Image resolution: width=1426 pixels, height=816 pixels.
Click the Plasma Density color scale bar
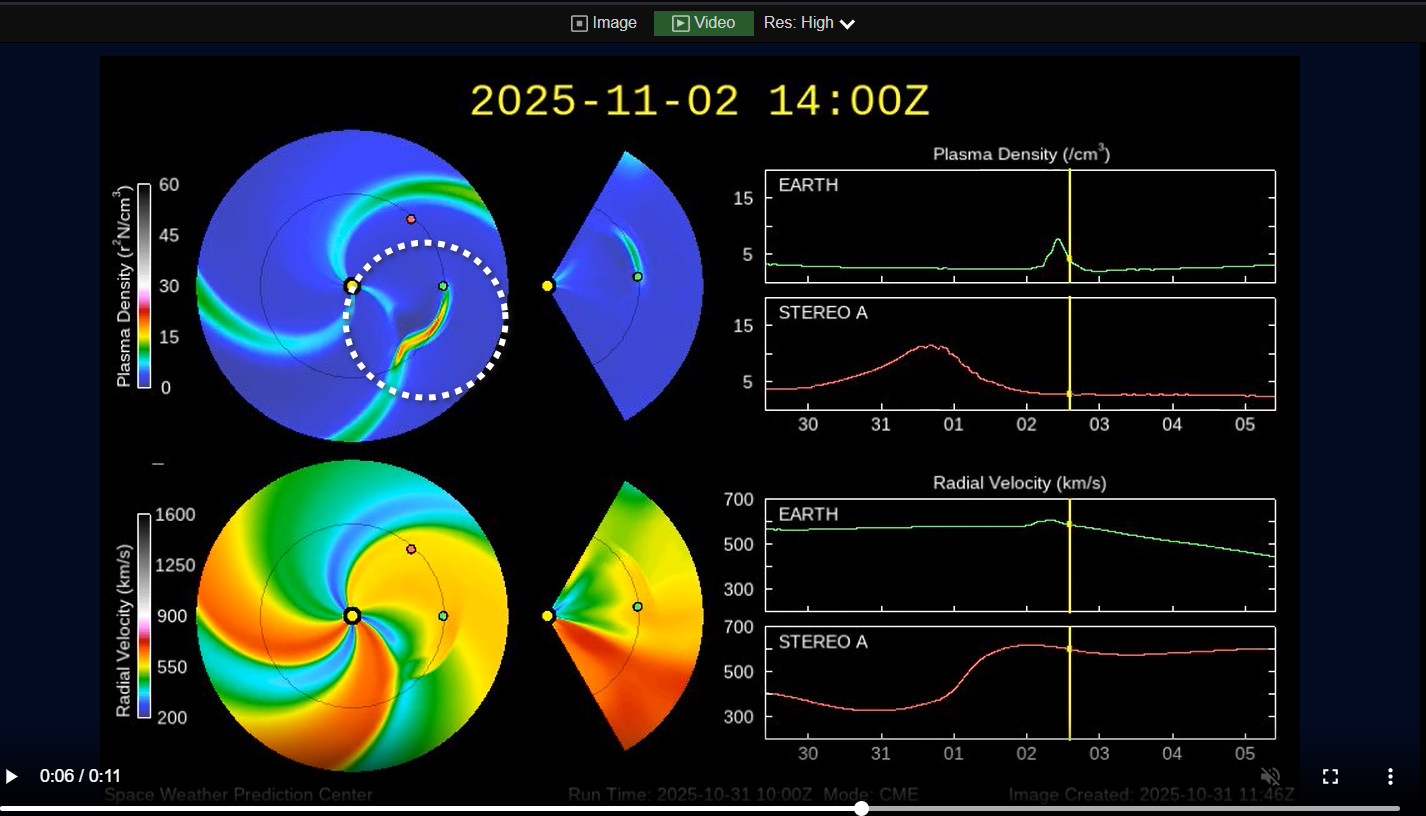click(144, 285)
